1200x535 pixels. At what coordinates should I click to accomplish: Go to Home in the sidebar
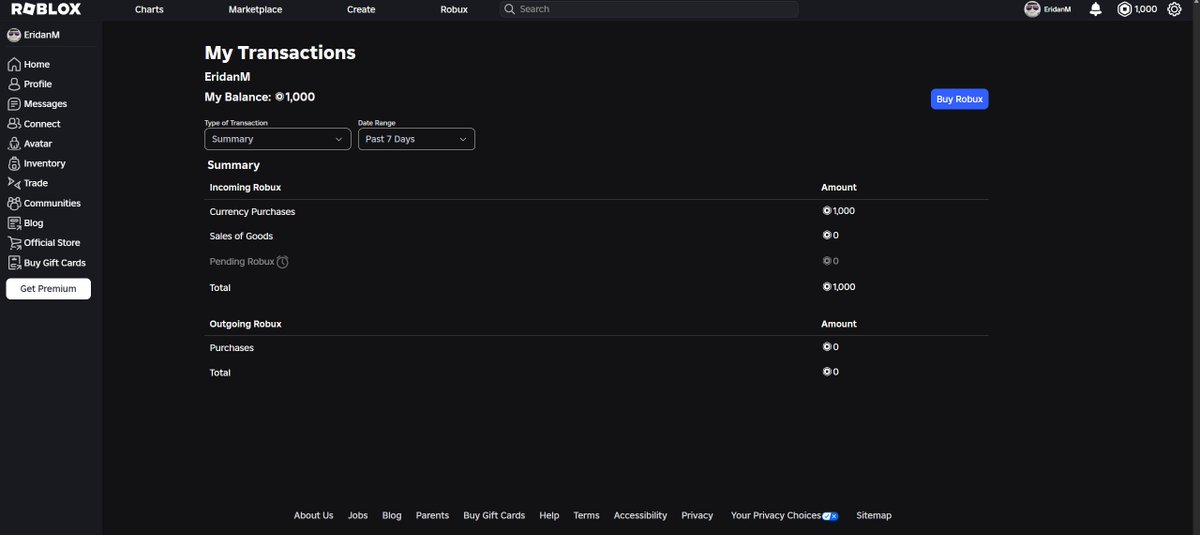[37, 64]
